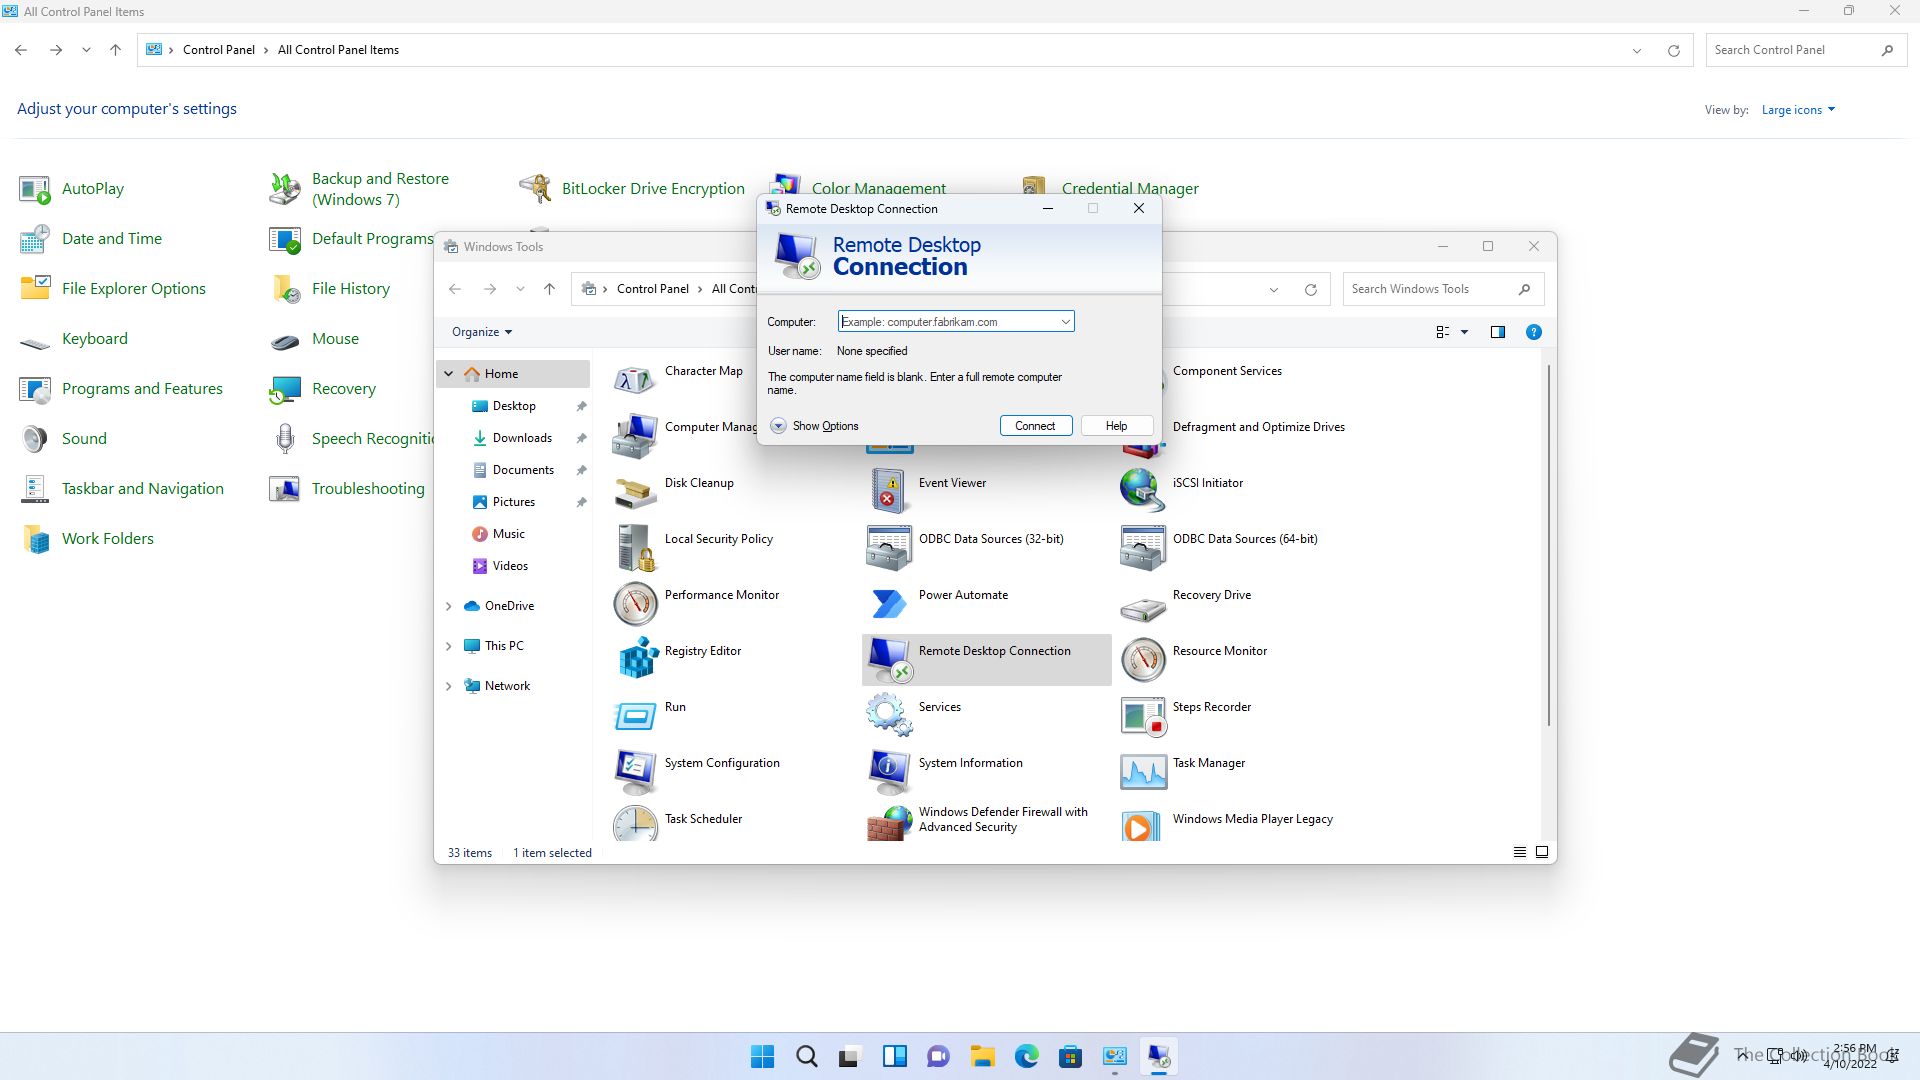Screen dimensions: 1920x1080
Task: Open Microsoft Edge from taskbar
Action: [1026, 1056]
